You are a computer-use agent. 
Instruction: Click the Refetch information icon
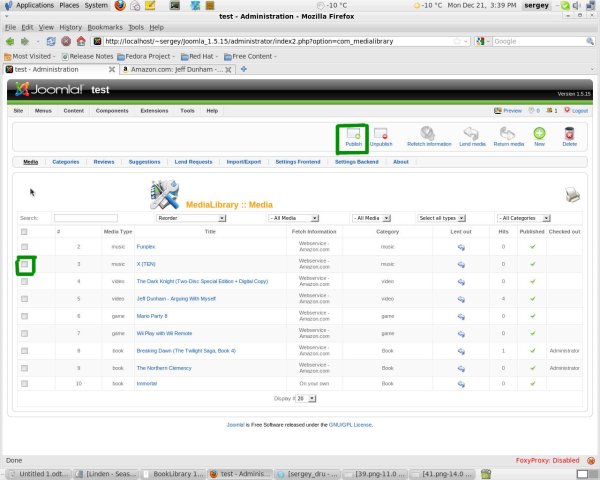point(427,133)
